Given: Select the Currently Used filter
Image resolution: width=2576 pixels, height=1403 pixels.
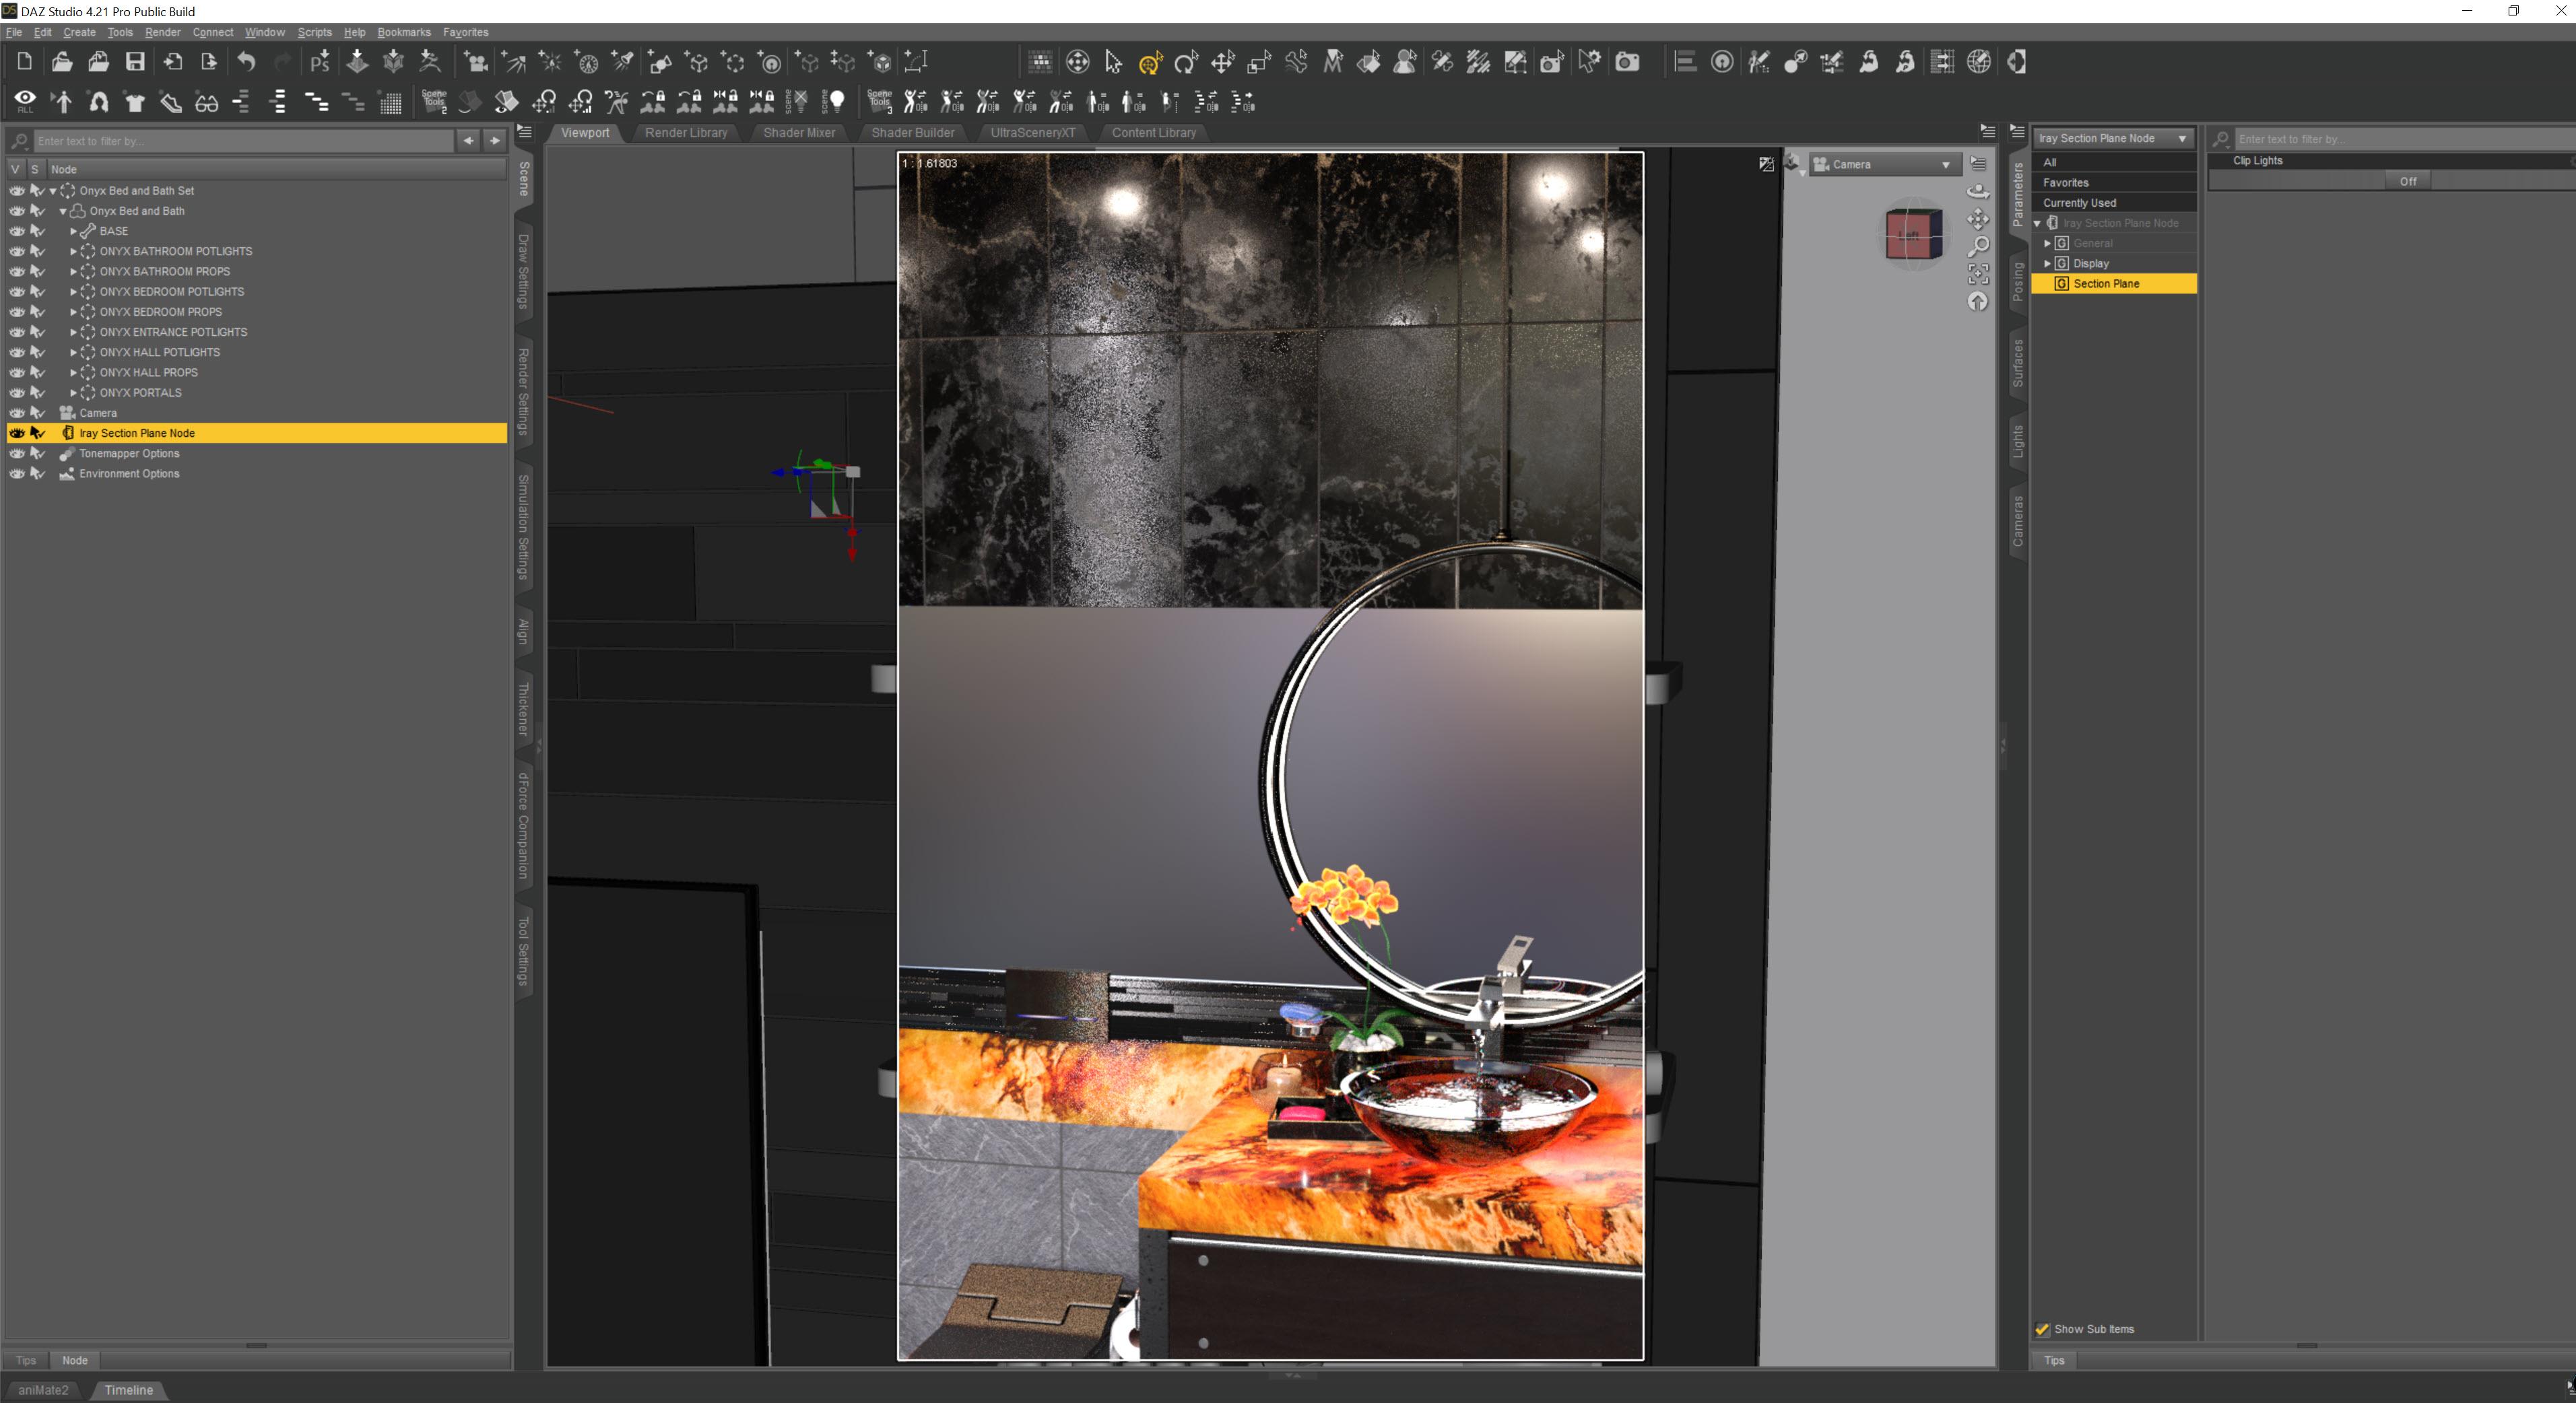Looking at the screenshot, I should 2079,202.
